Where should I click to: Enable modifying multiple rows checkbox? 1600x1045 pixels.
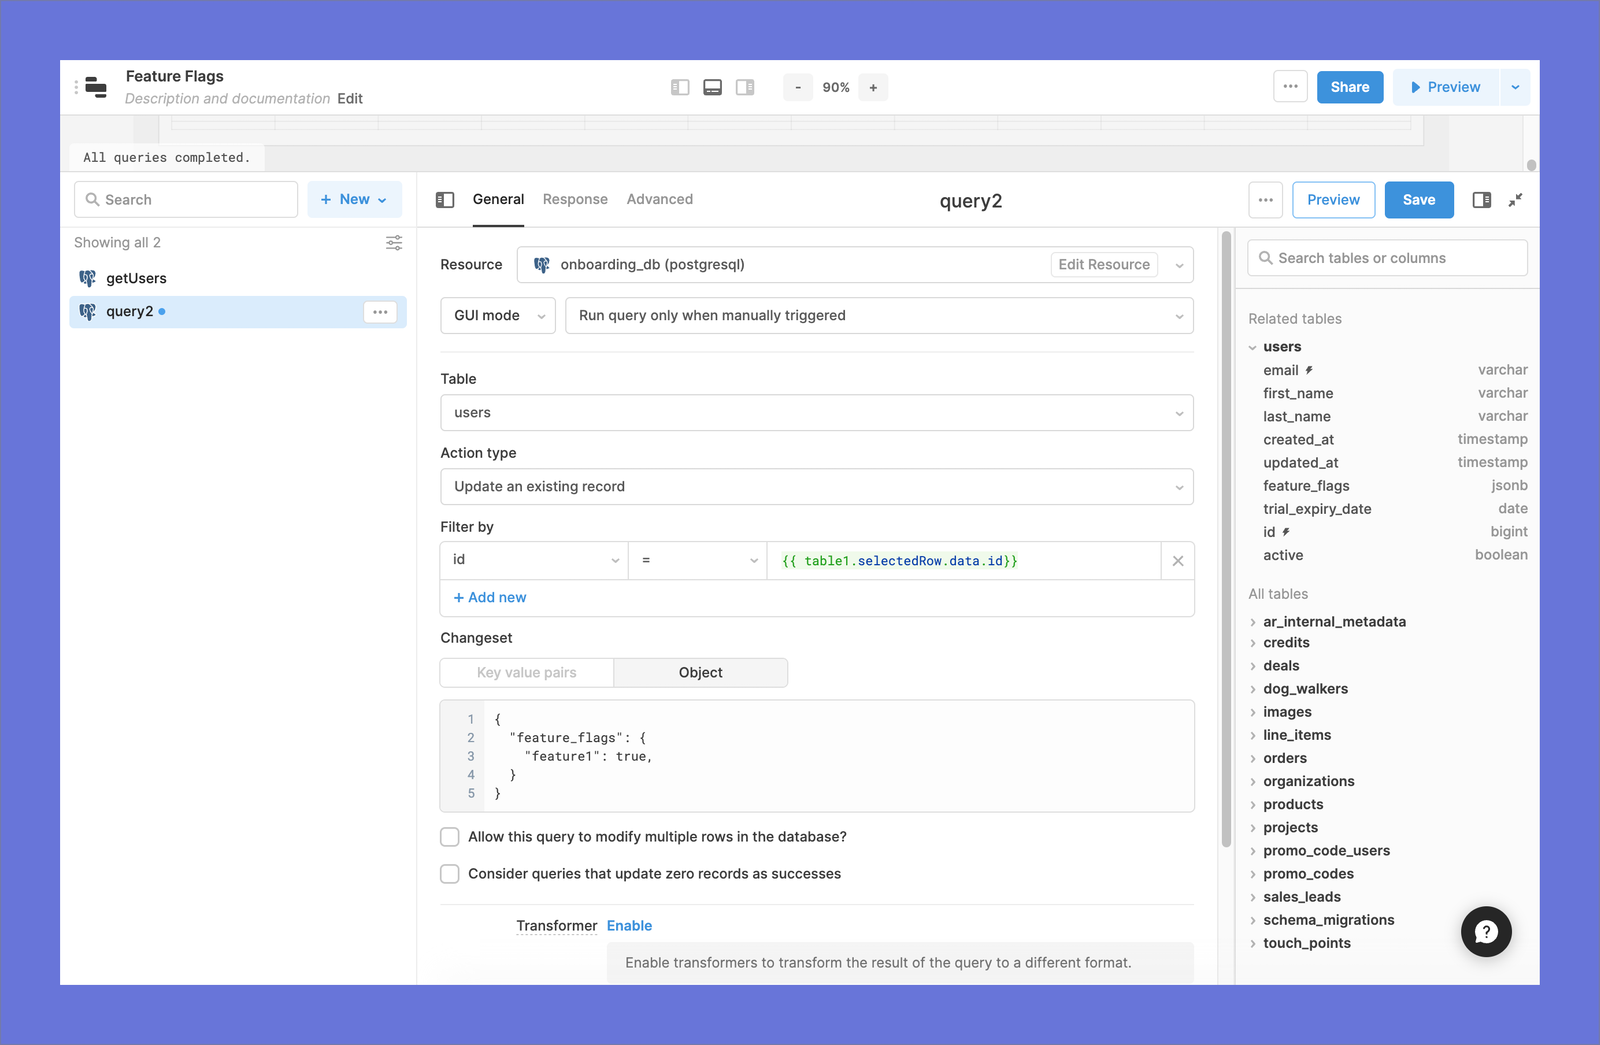tap(450, 837)
